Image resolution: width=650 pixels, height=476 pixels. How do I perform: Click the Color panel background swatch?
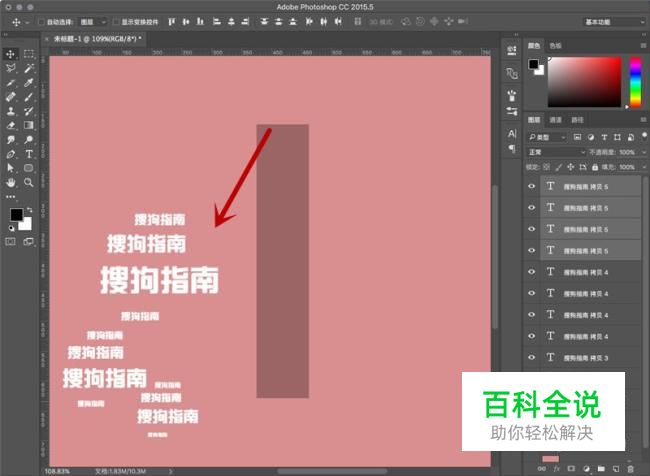click(x=540, y=70)
